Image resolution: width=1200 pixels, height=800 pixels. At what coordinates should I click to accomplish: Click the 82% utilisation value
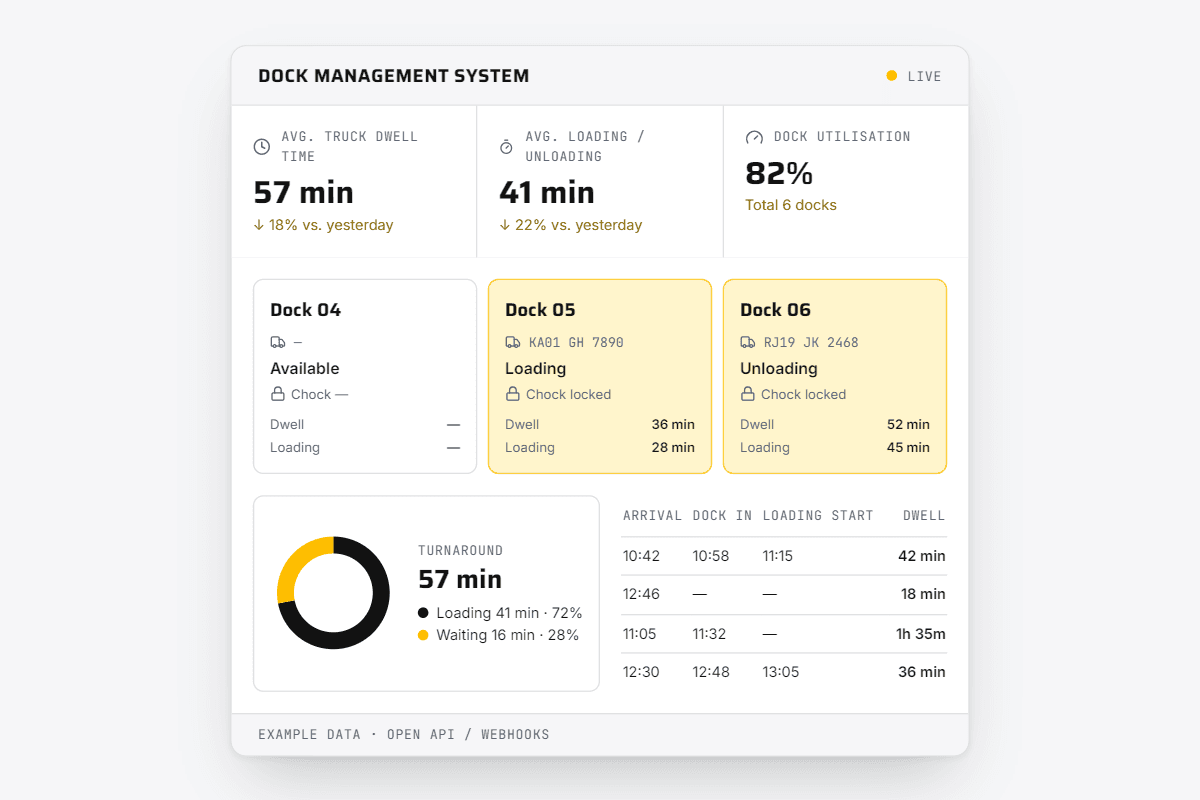(779, 173)
